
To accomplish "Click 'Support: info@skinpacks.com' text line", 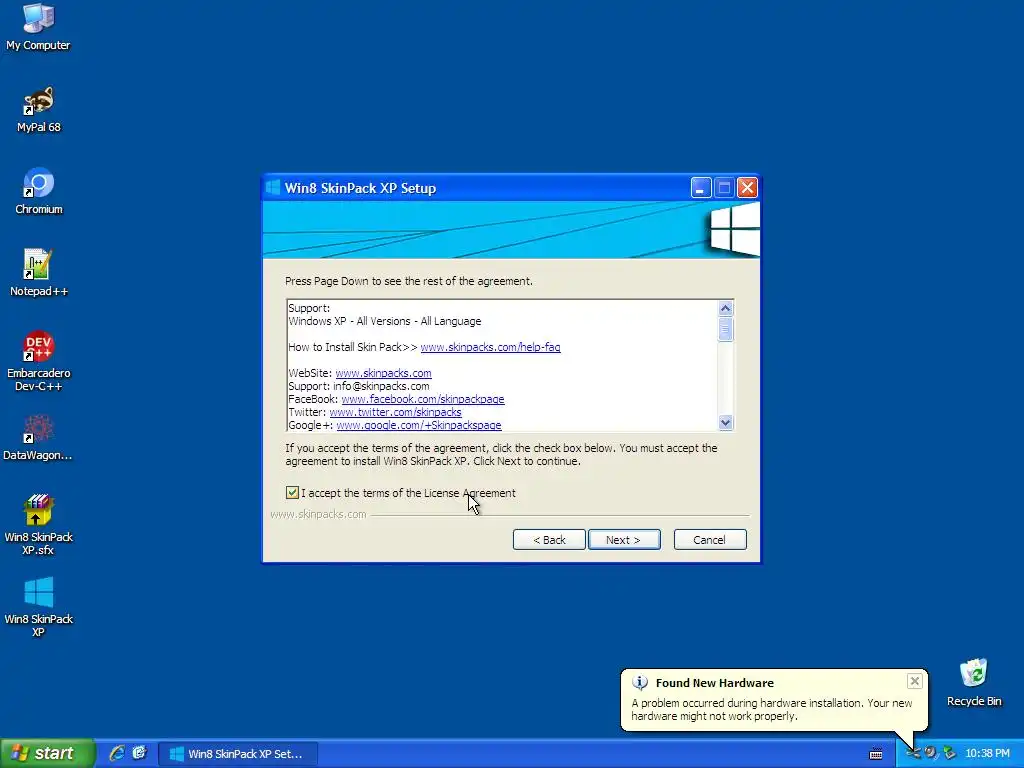I will point(359,387).
